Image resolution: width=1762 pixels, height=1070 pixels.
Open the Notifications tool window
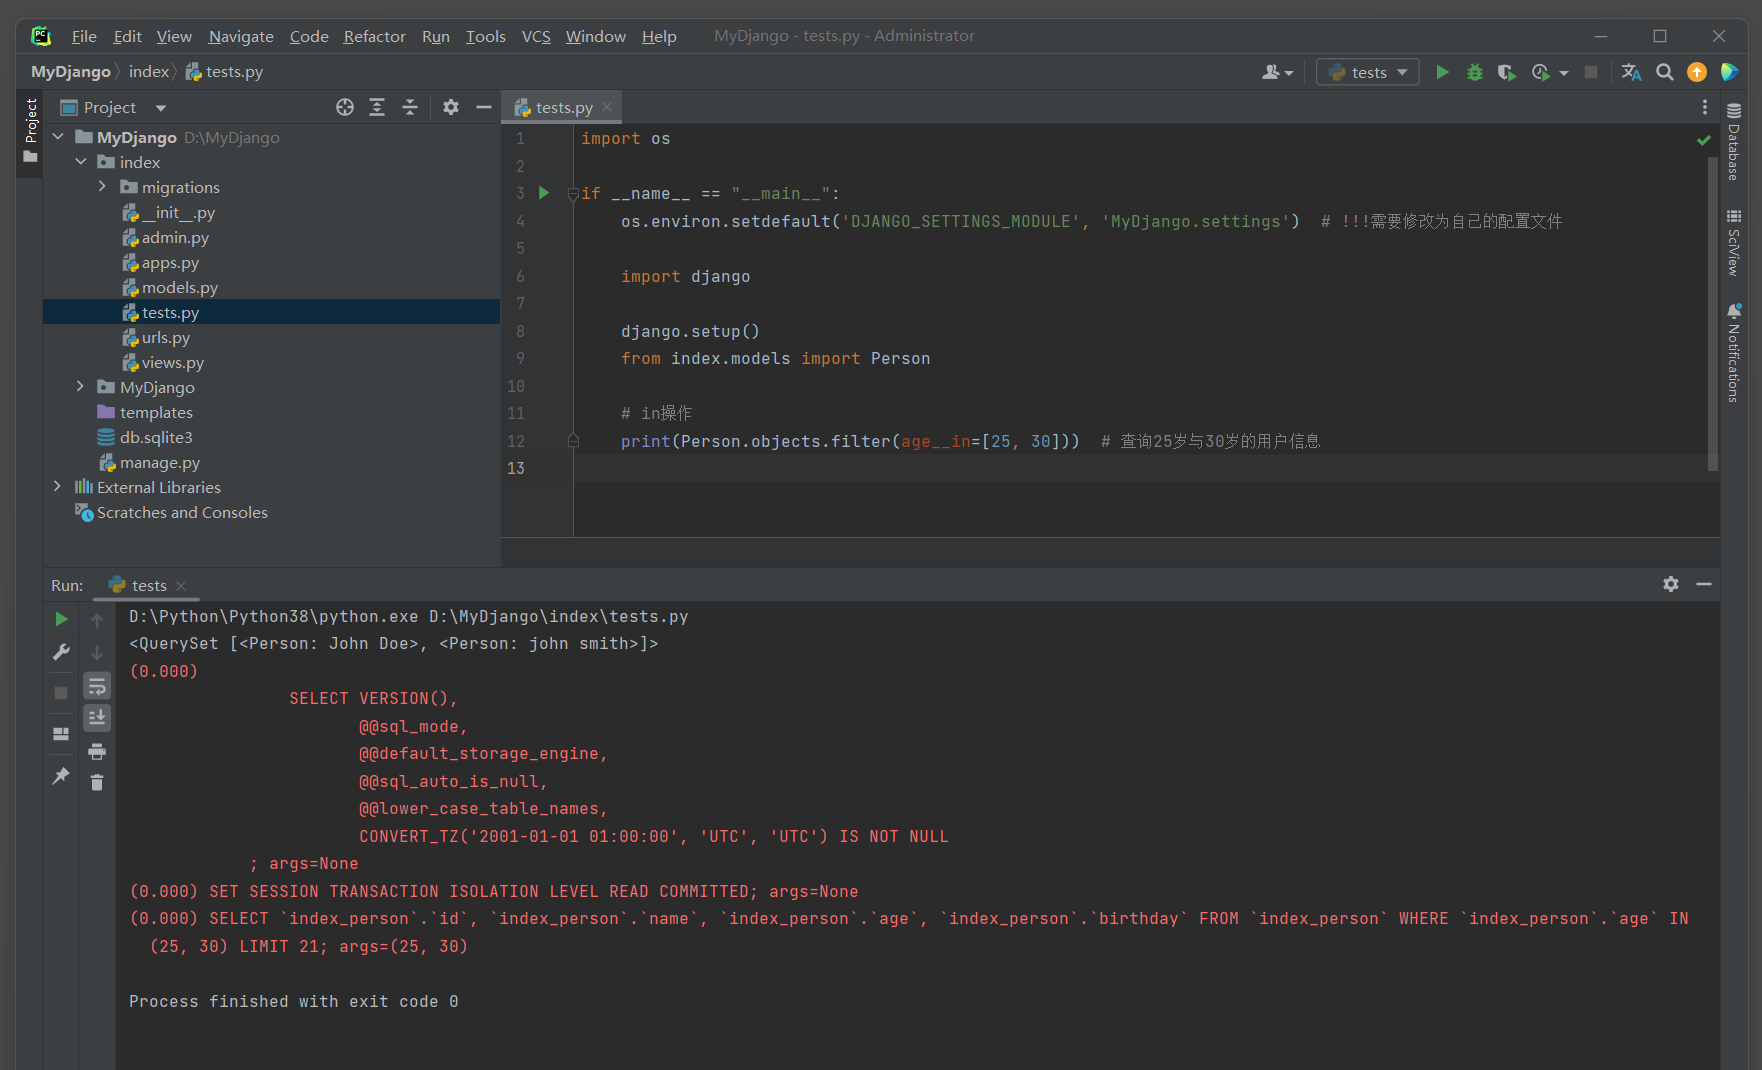[1734, 354]
